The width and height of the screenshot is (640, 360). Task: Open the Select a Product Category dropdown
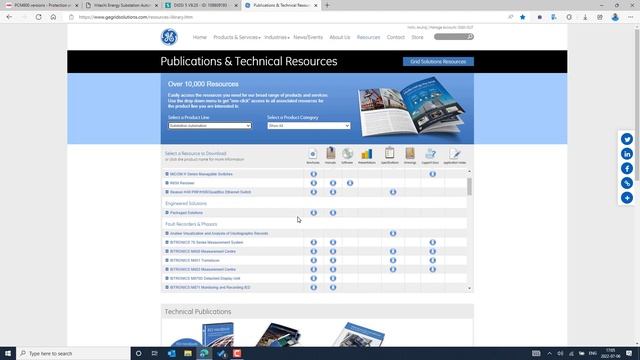coord(309,126)
